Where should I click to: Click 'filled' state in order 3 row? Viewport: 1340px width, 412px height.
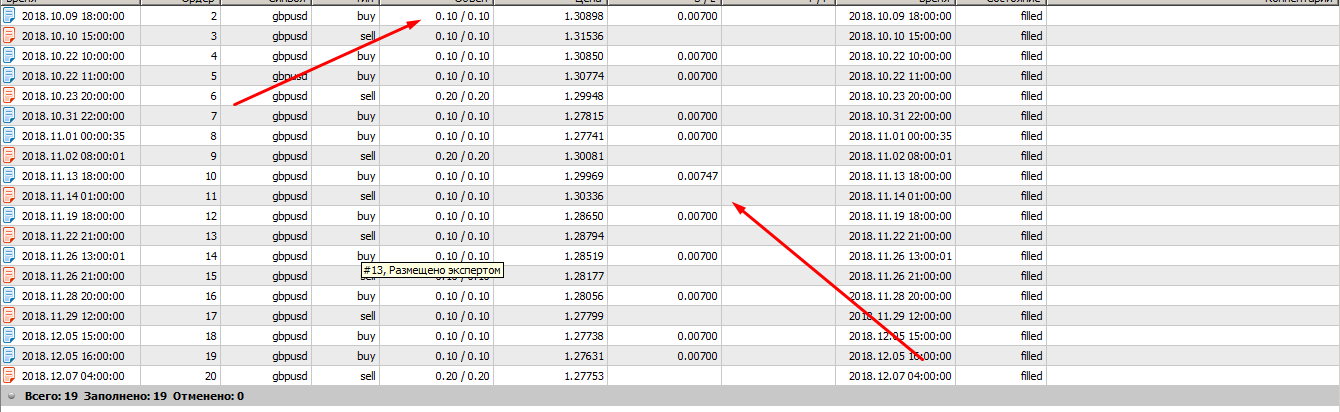1031,36
